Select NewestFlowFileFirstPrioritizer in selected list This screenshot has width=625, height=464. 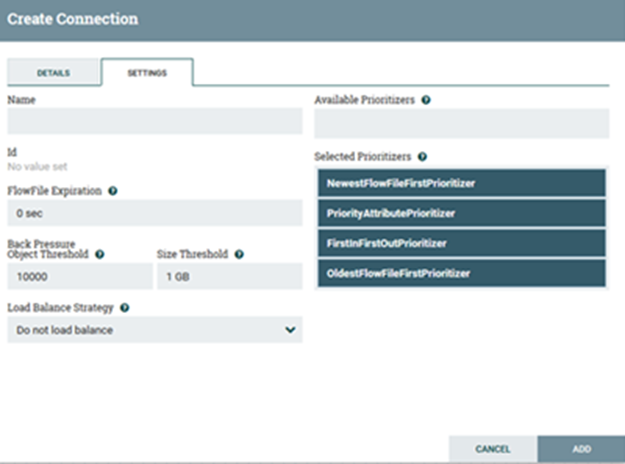(x=461, y=184)
